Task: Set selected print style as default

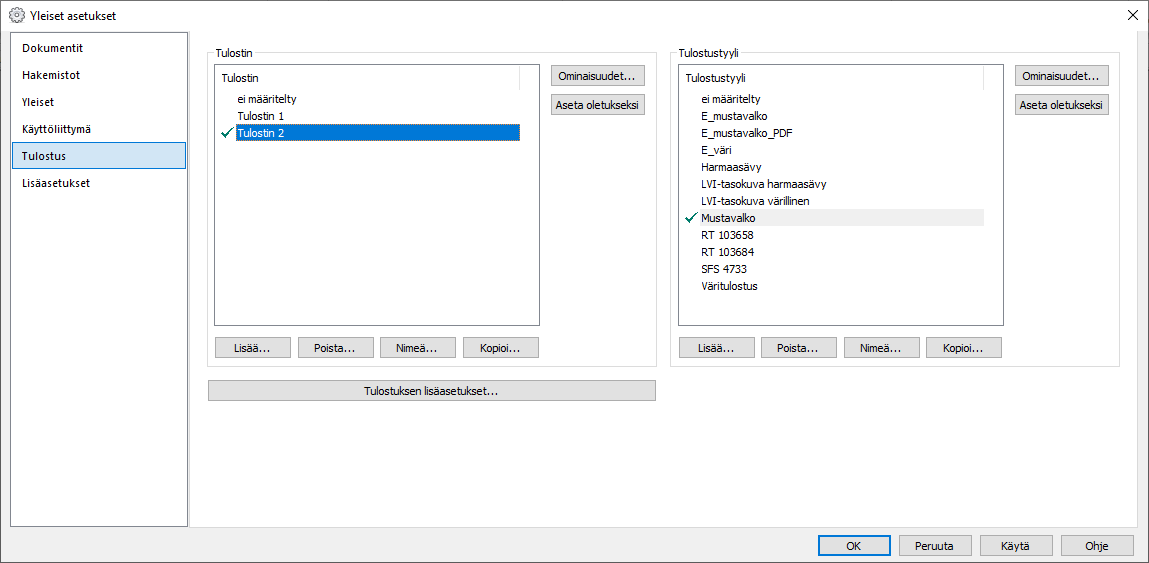Action: (x=1061, y=105)
